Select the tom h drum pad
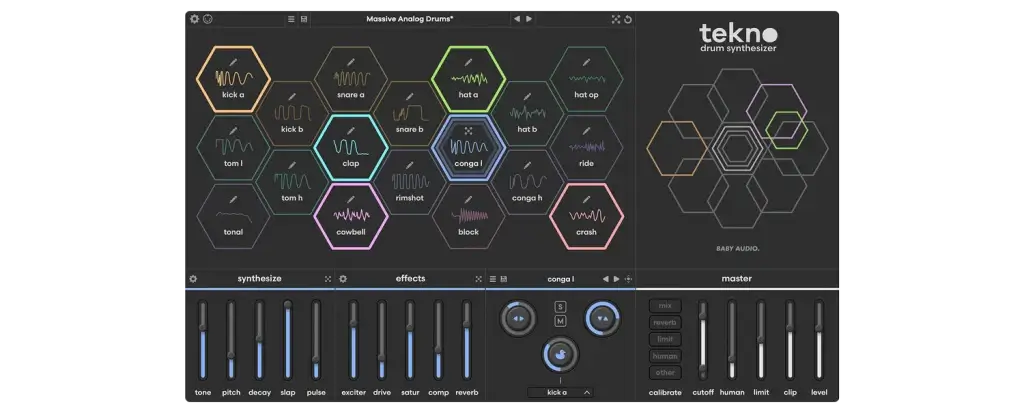Screen dimensions: 1024x413 pyautogui.click(x=292, y=182)
